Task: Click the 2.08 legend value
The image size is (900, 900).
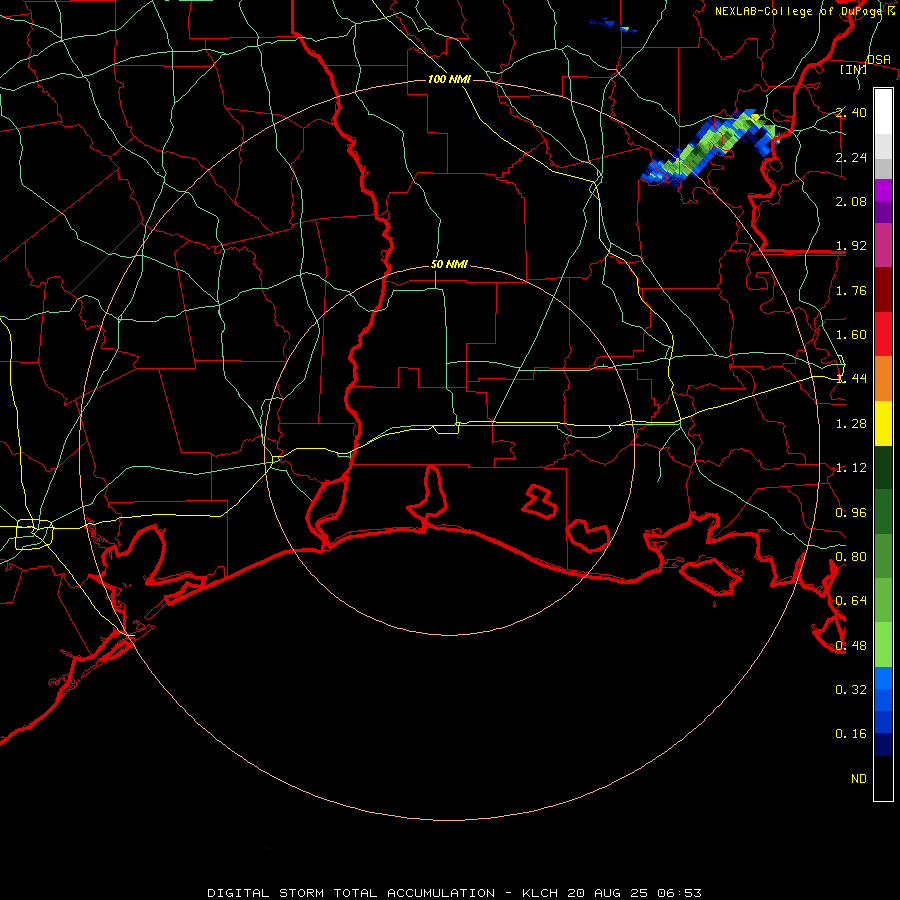Action: [851, 201]
